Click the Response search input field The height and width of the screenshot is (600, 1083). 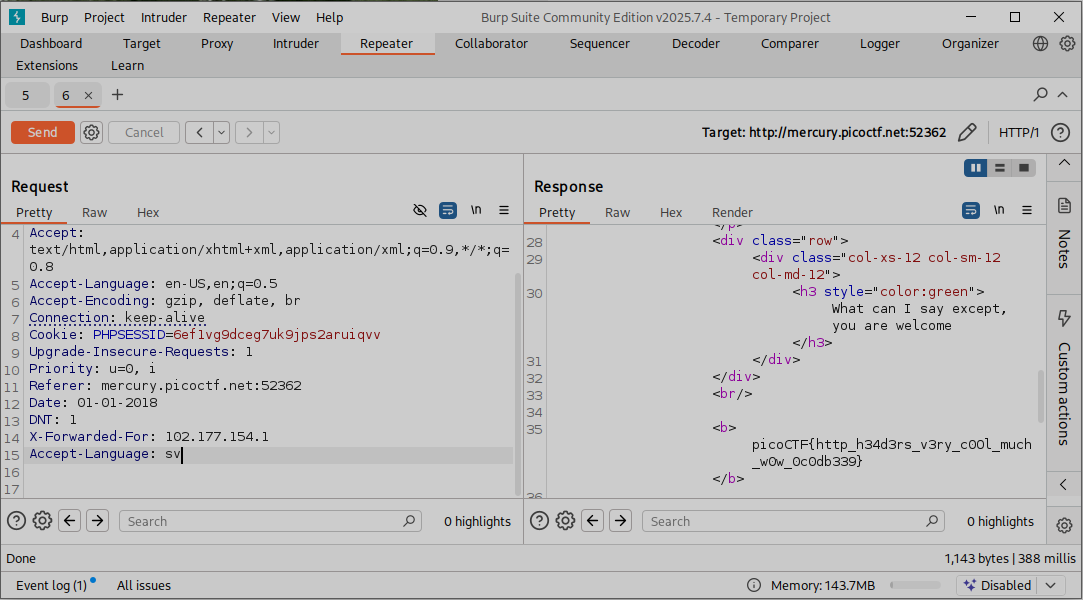(x=780, y=521)
